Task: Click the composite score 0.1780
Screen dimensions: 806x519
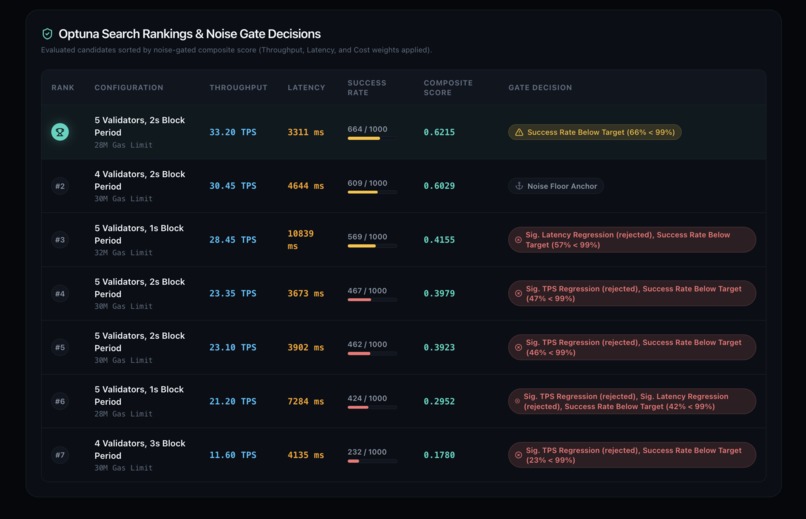Action: click(439, 455)
